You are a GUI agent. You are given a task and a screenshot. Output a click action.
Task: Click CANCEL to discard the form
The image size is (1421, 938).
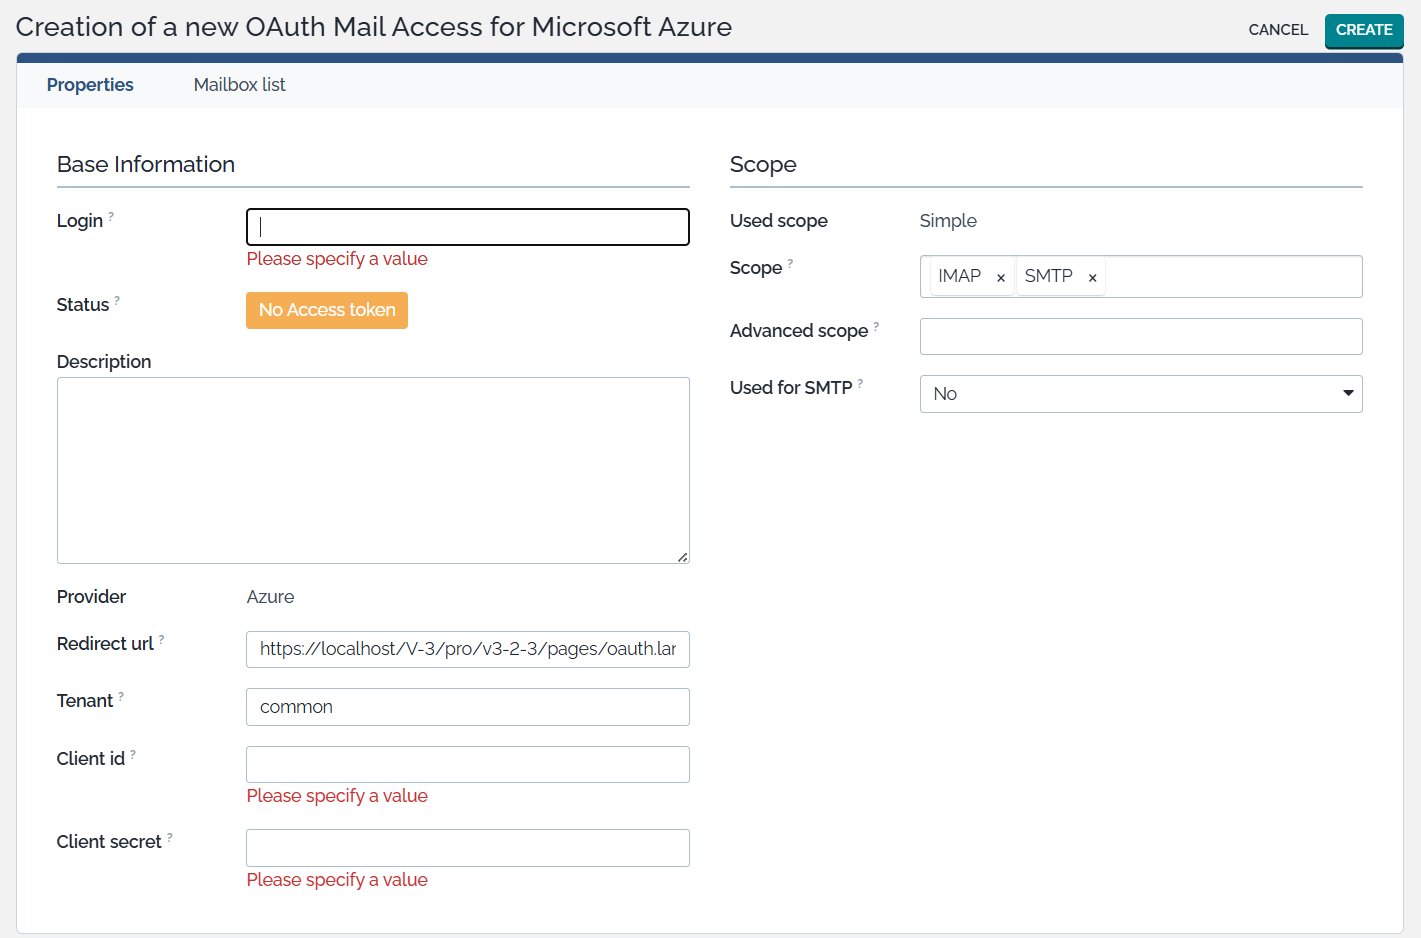coord(1277,30)
